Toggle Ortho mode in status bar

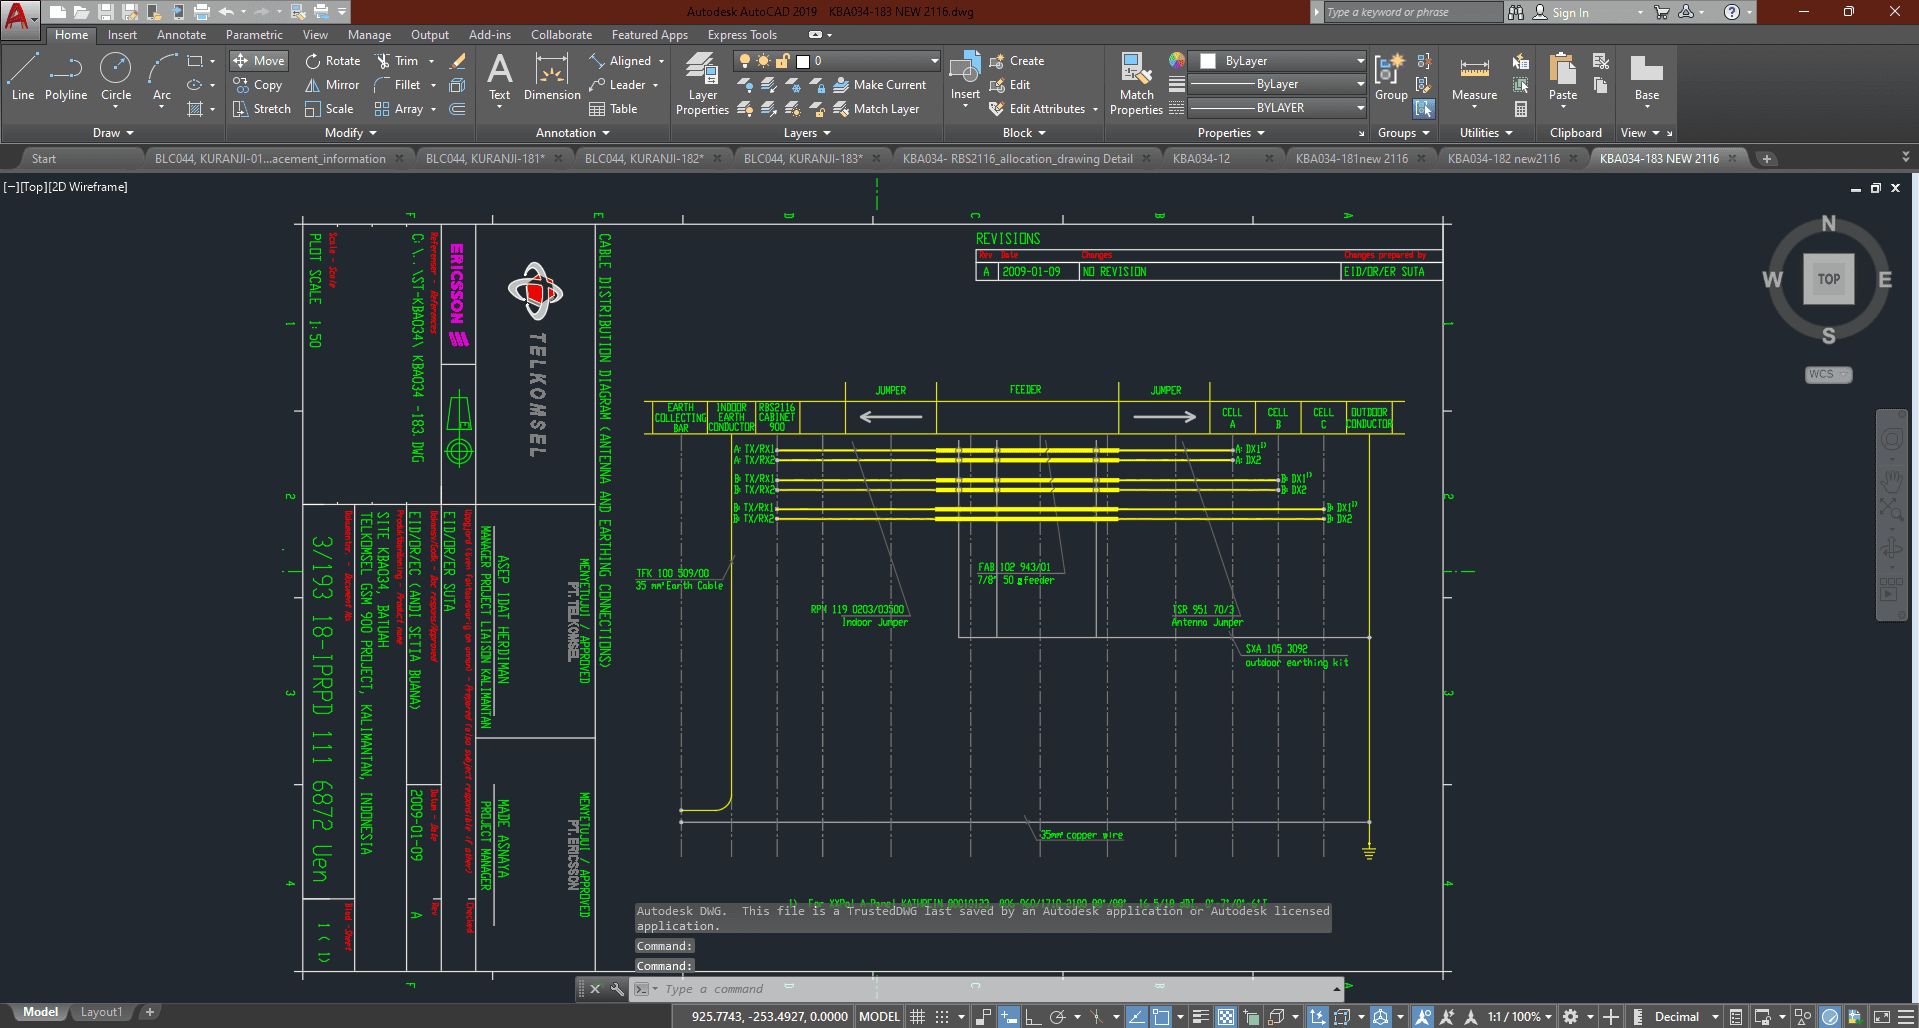(x=1033, y=1017)
